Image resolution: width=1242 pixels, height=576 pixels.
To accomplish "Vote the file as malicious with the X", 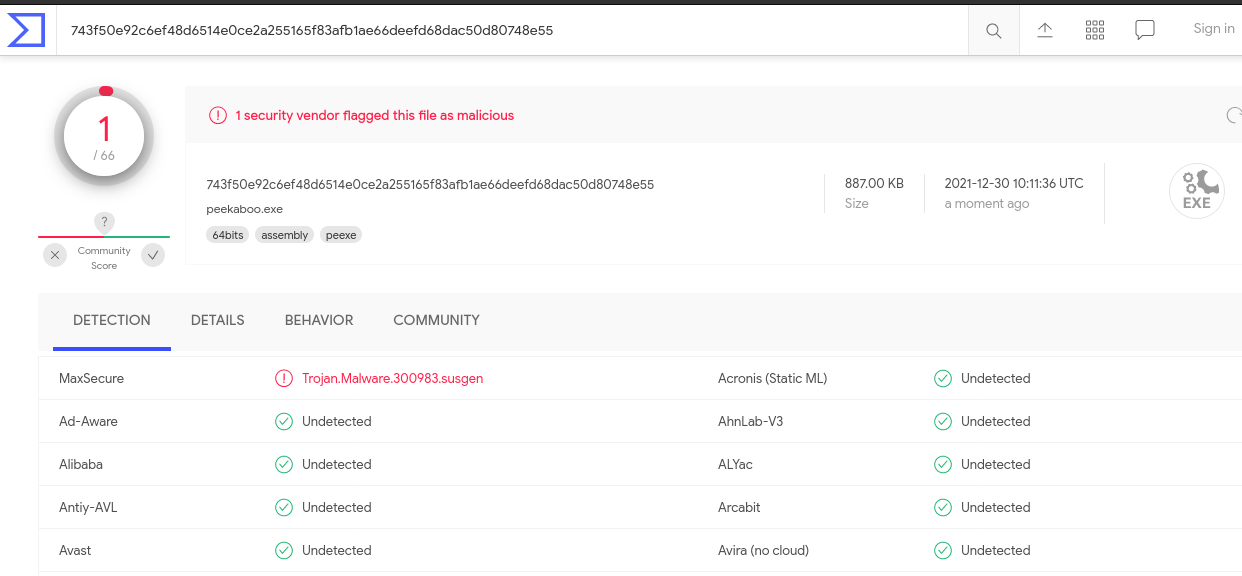I will pos(55,255).
